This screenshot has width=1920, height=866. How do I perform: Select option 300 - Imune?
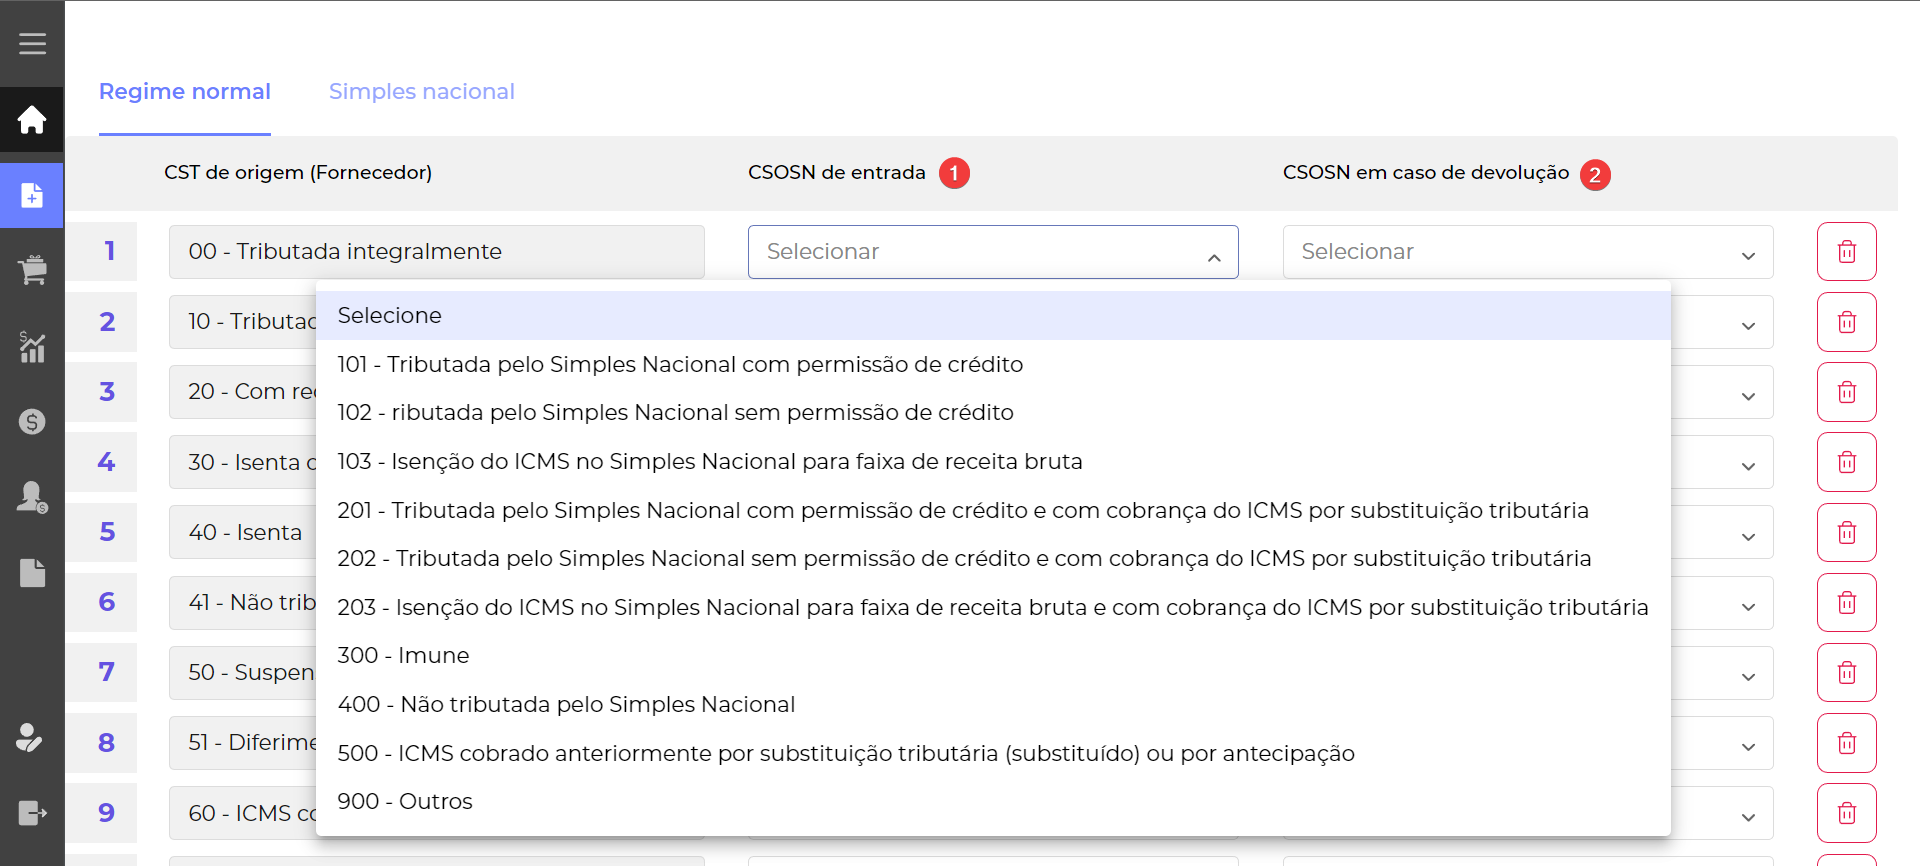pos(403,655)
